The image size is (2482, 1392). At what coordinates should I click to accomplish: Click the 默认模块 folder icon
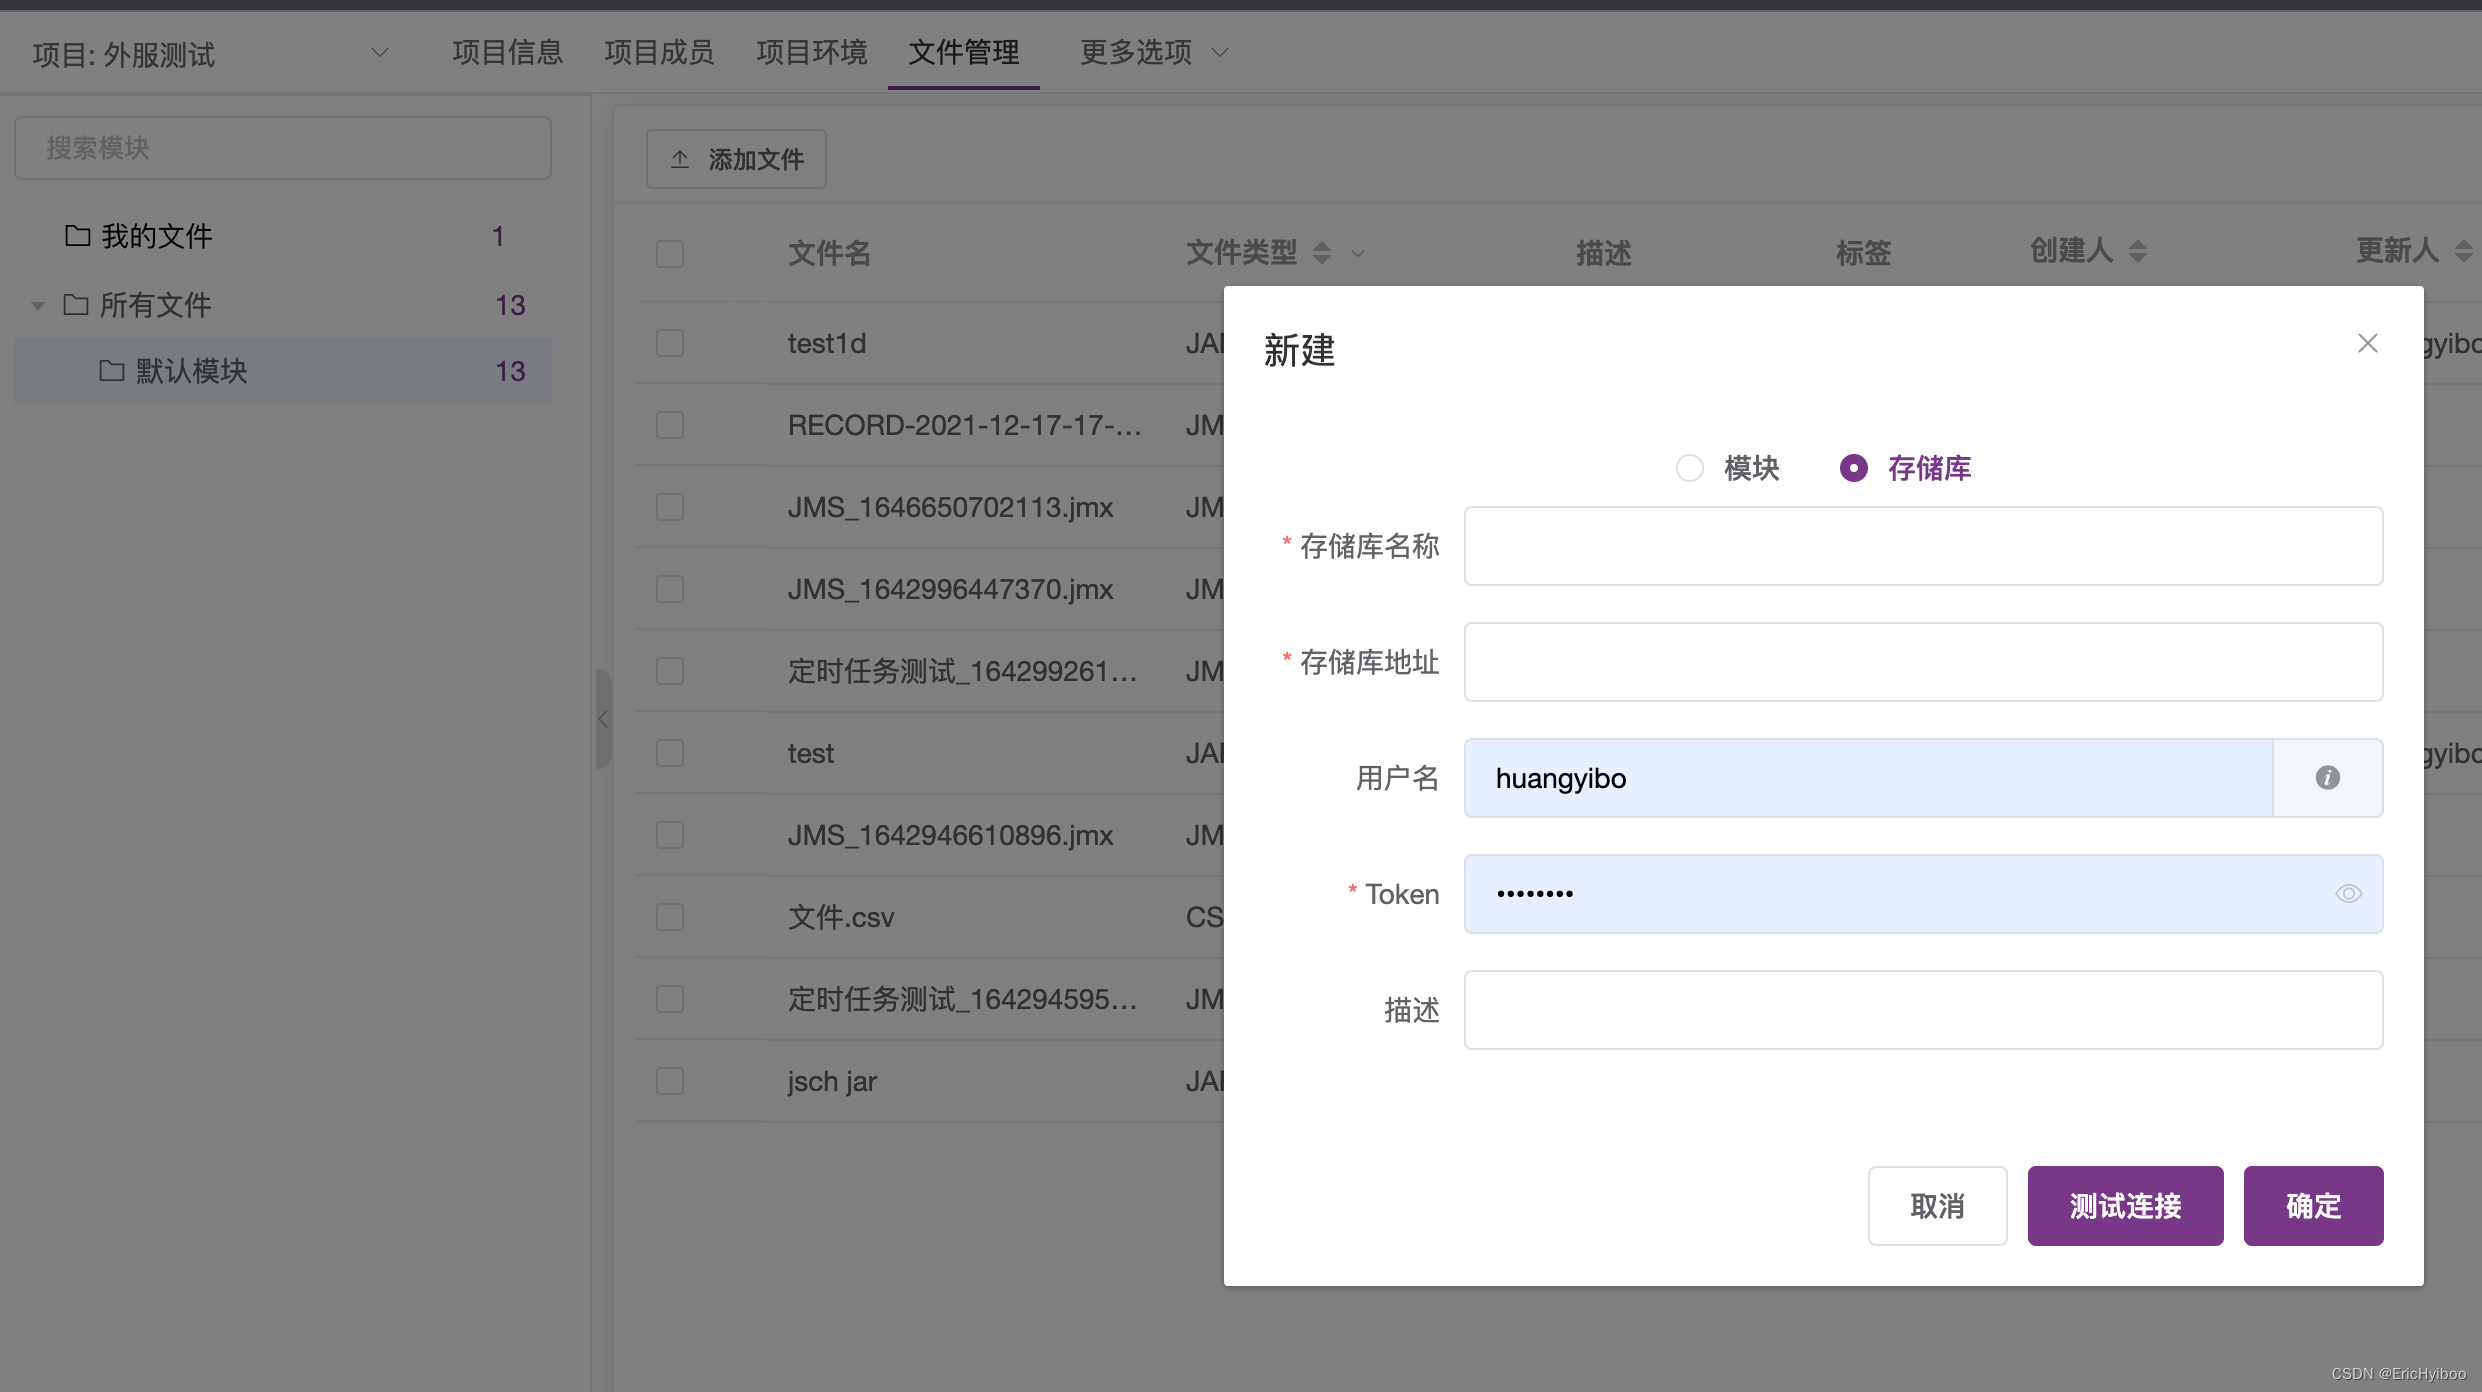[112, 371]
